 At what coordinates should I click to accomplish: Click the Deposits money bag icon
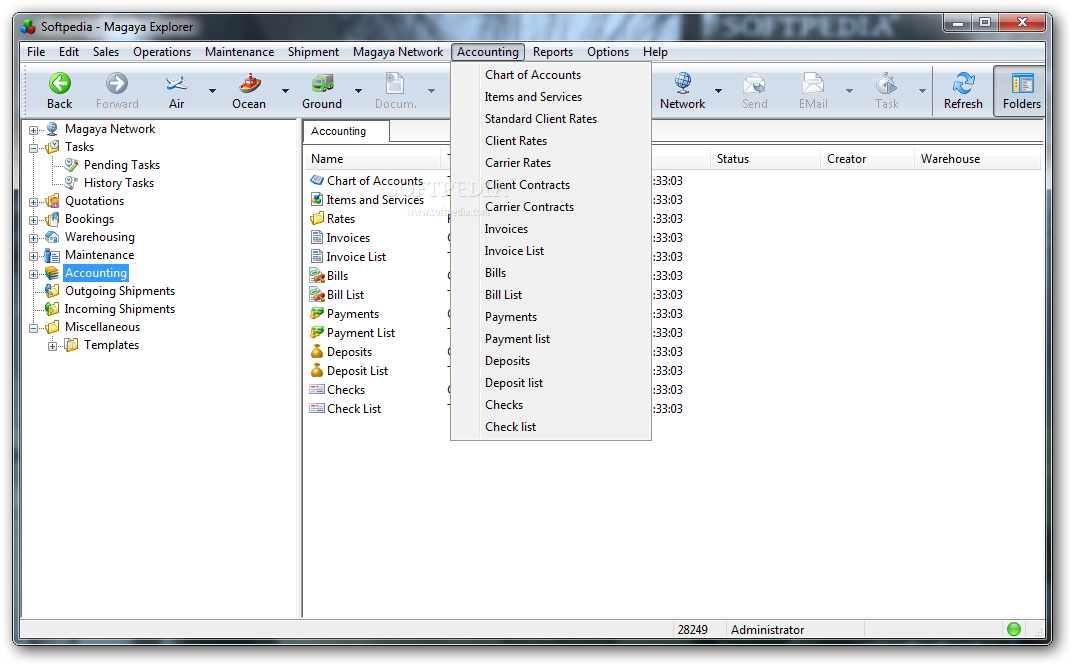(x=317, y=351)
